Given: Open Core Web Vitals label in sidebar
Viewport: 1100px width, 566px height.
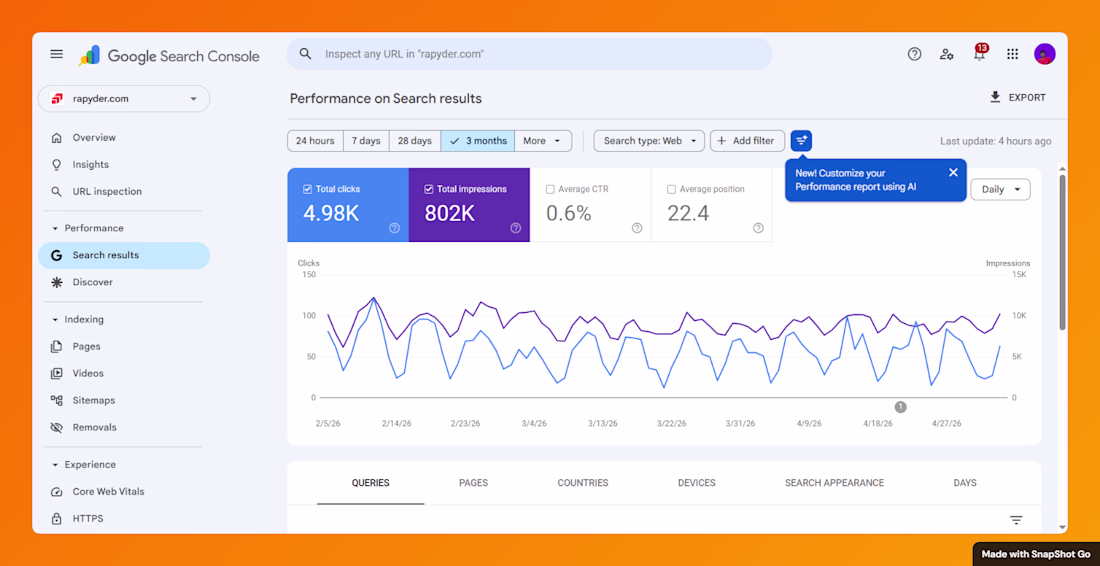Looking at the screenshot, I should click(x=109, y=492).
